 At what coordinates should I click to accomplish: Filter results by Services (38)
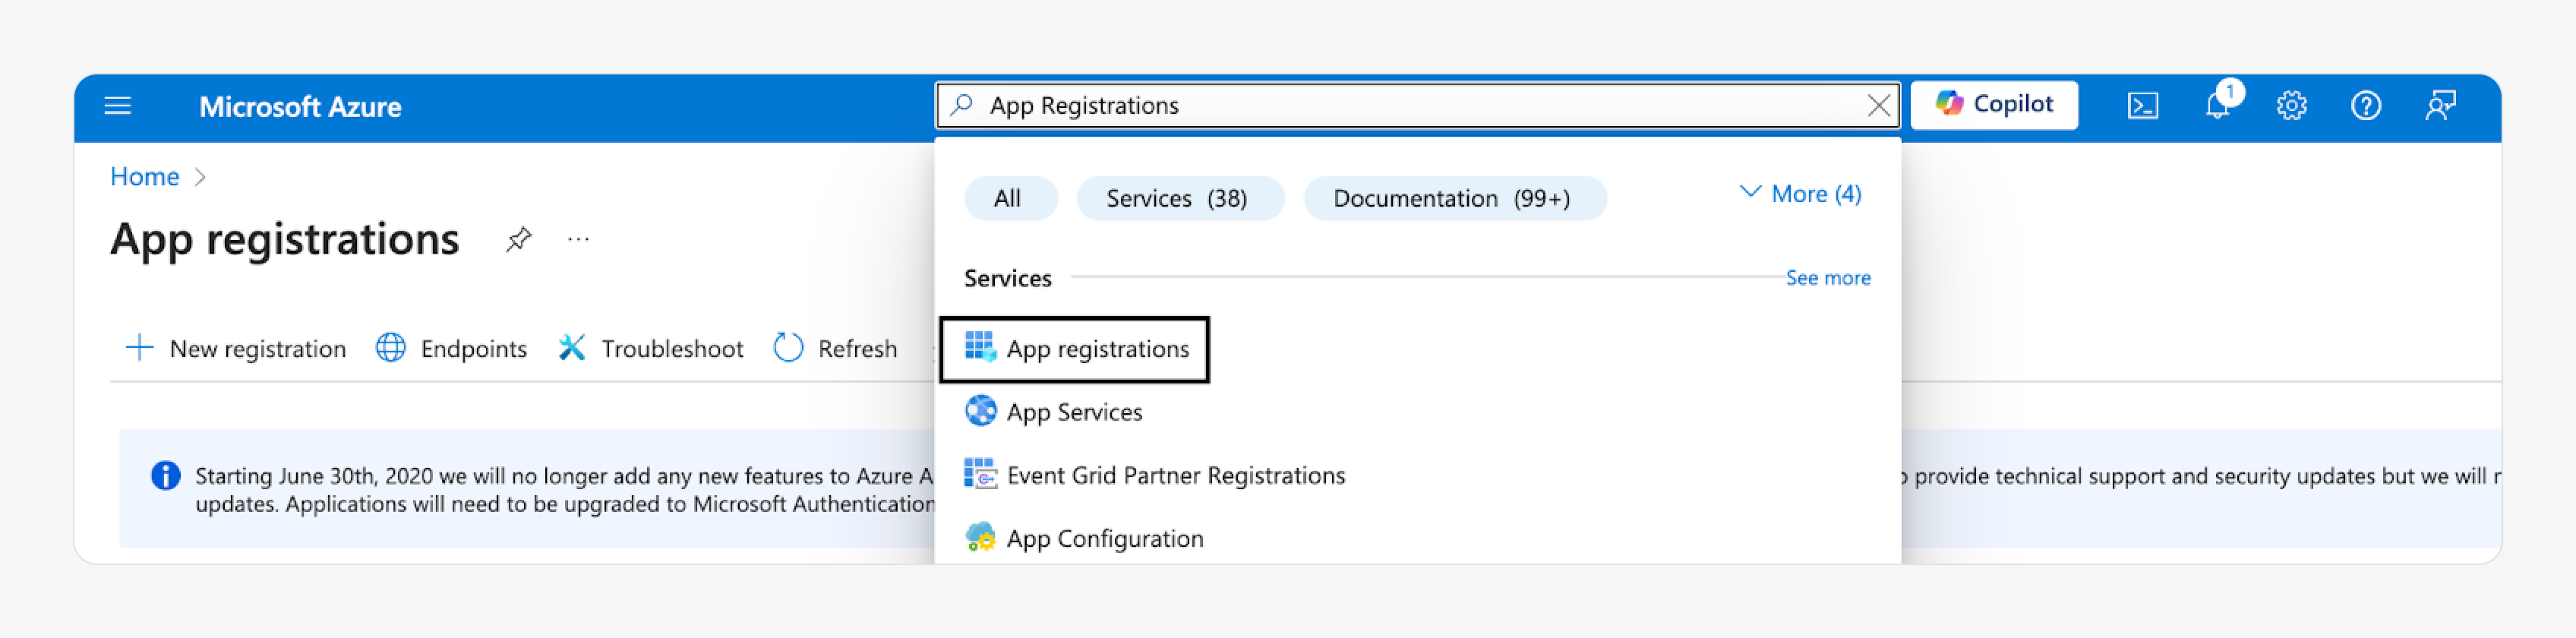(x=1177, y=199)
